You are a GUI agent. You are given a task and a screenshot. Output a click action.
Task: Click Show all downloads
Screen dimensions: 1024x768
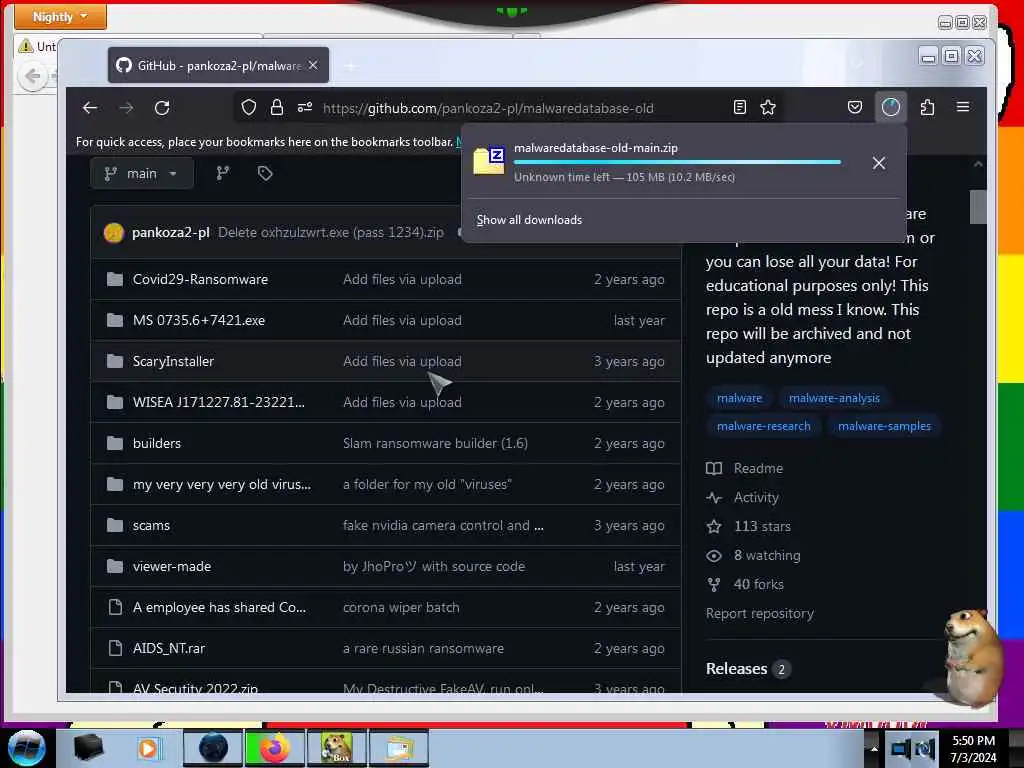click(529, 220)
